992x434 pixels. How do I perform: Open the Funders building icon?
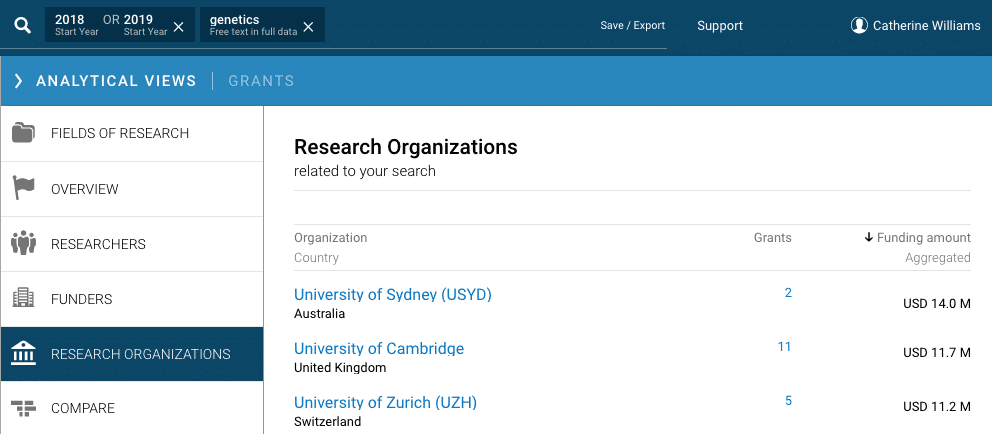coord(23,298)
